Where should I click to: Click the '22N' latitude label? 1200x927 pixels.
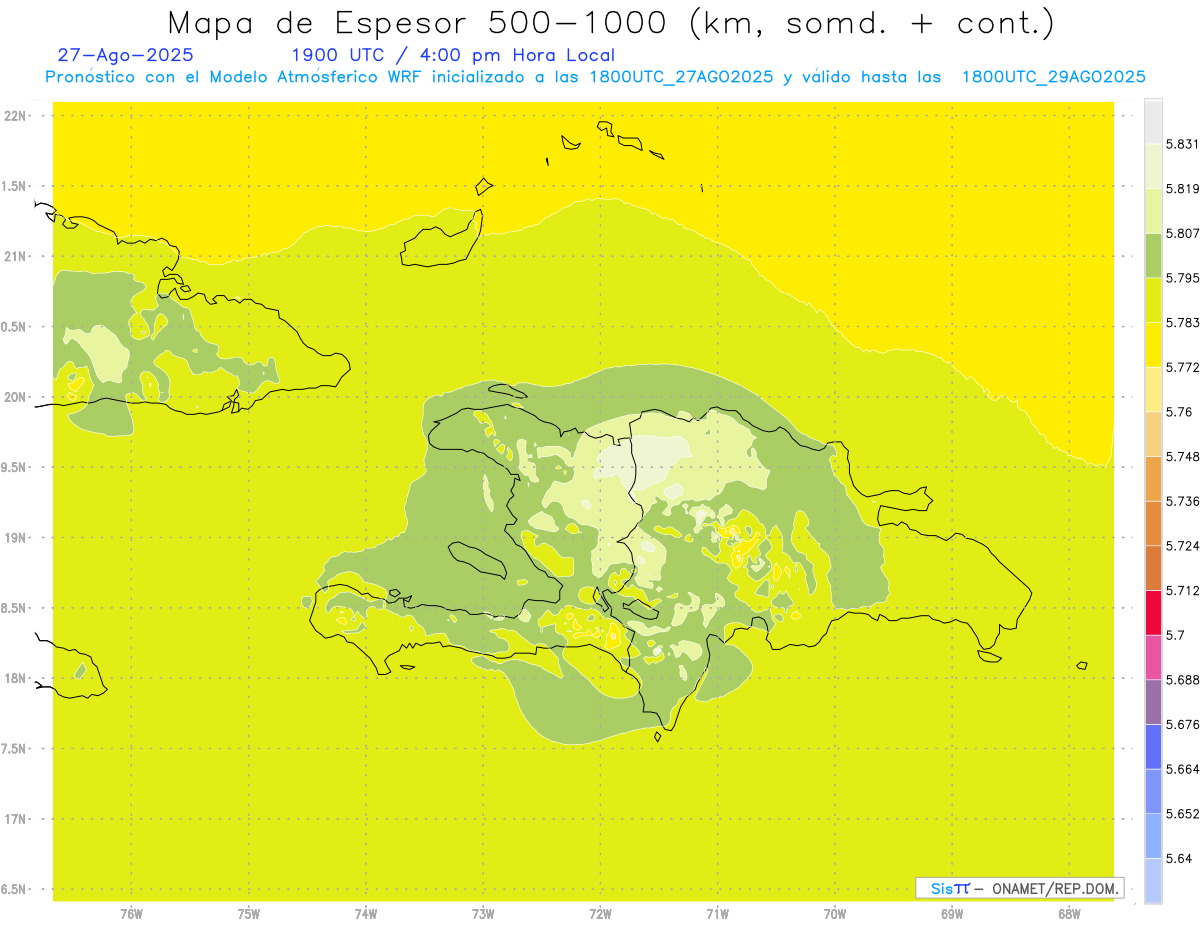point(16,116)
